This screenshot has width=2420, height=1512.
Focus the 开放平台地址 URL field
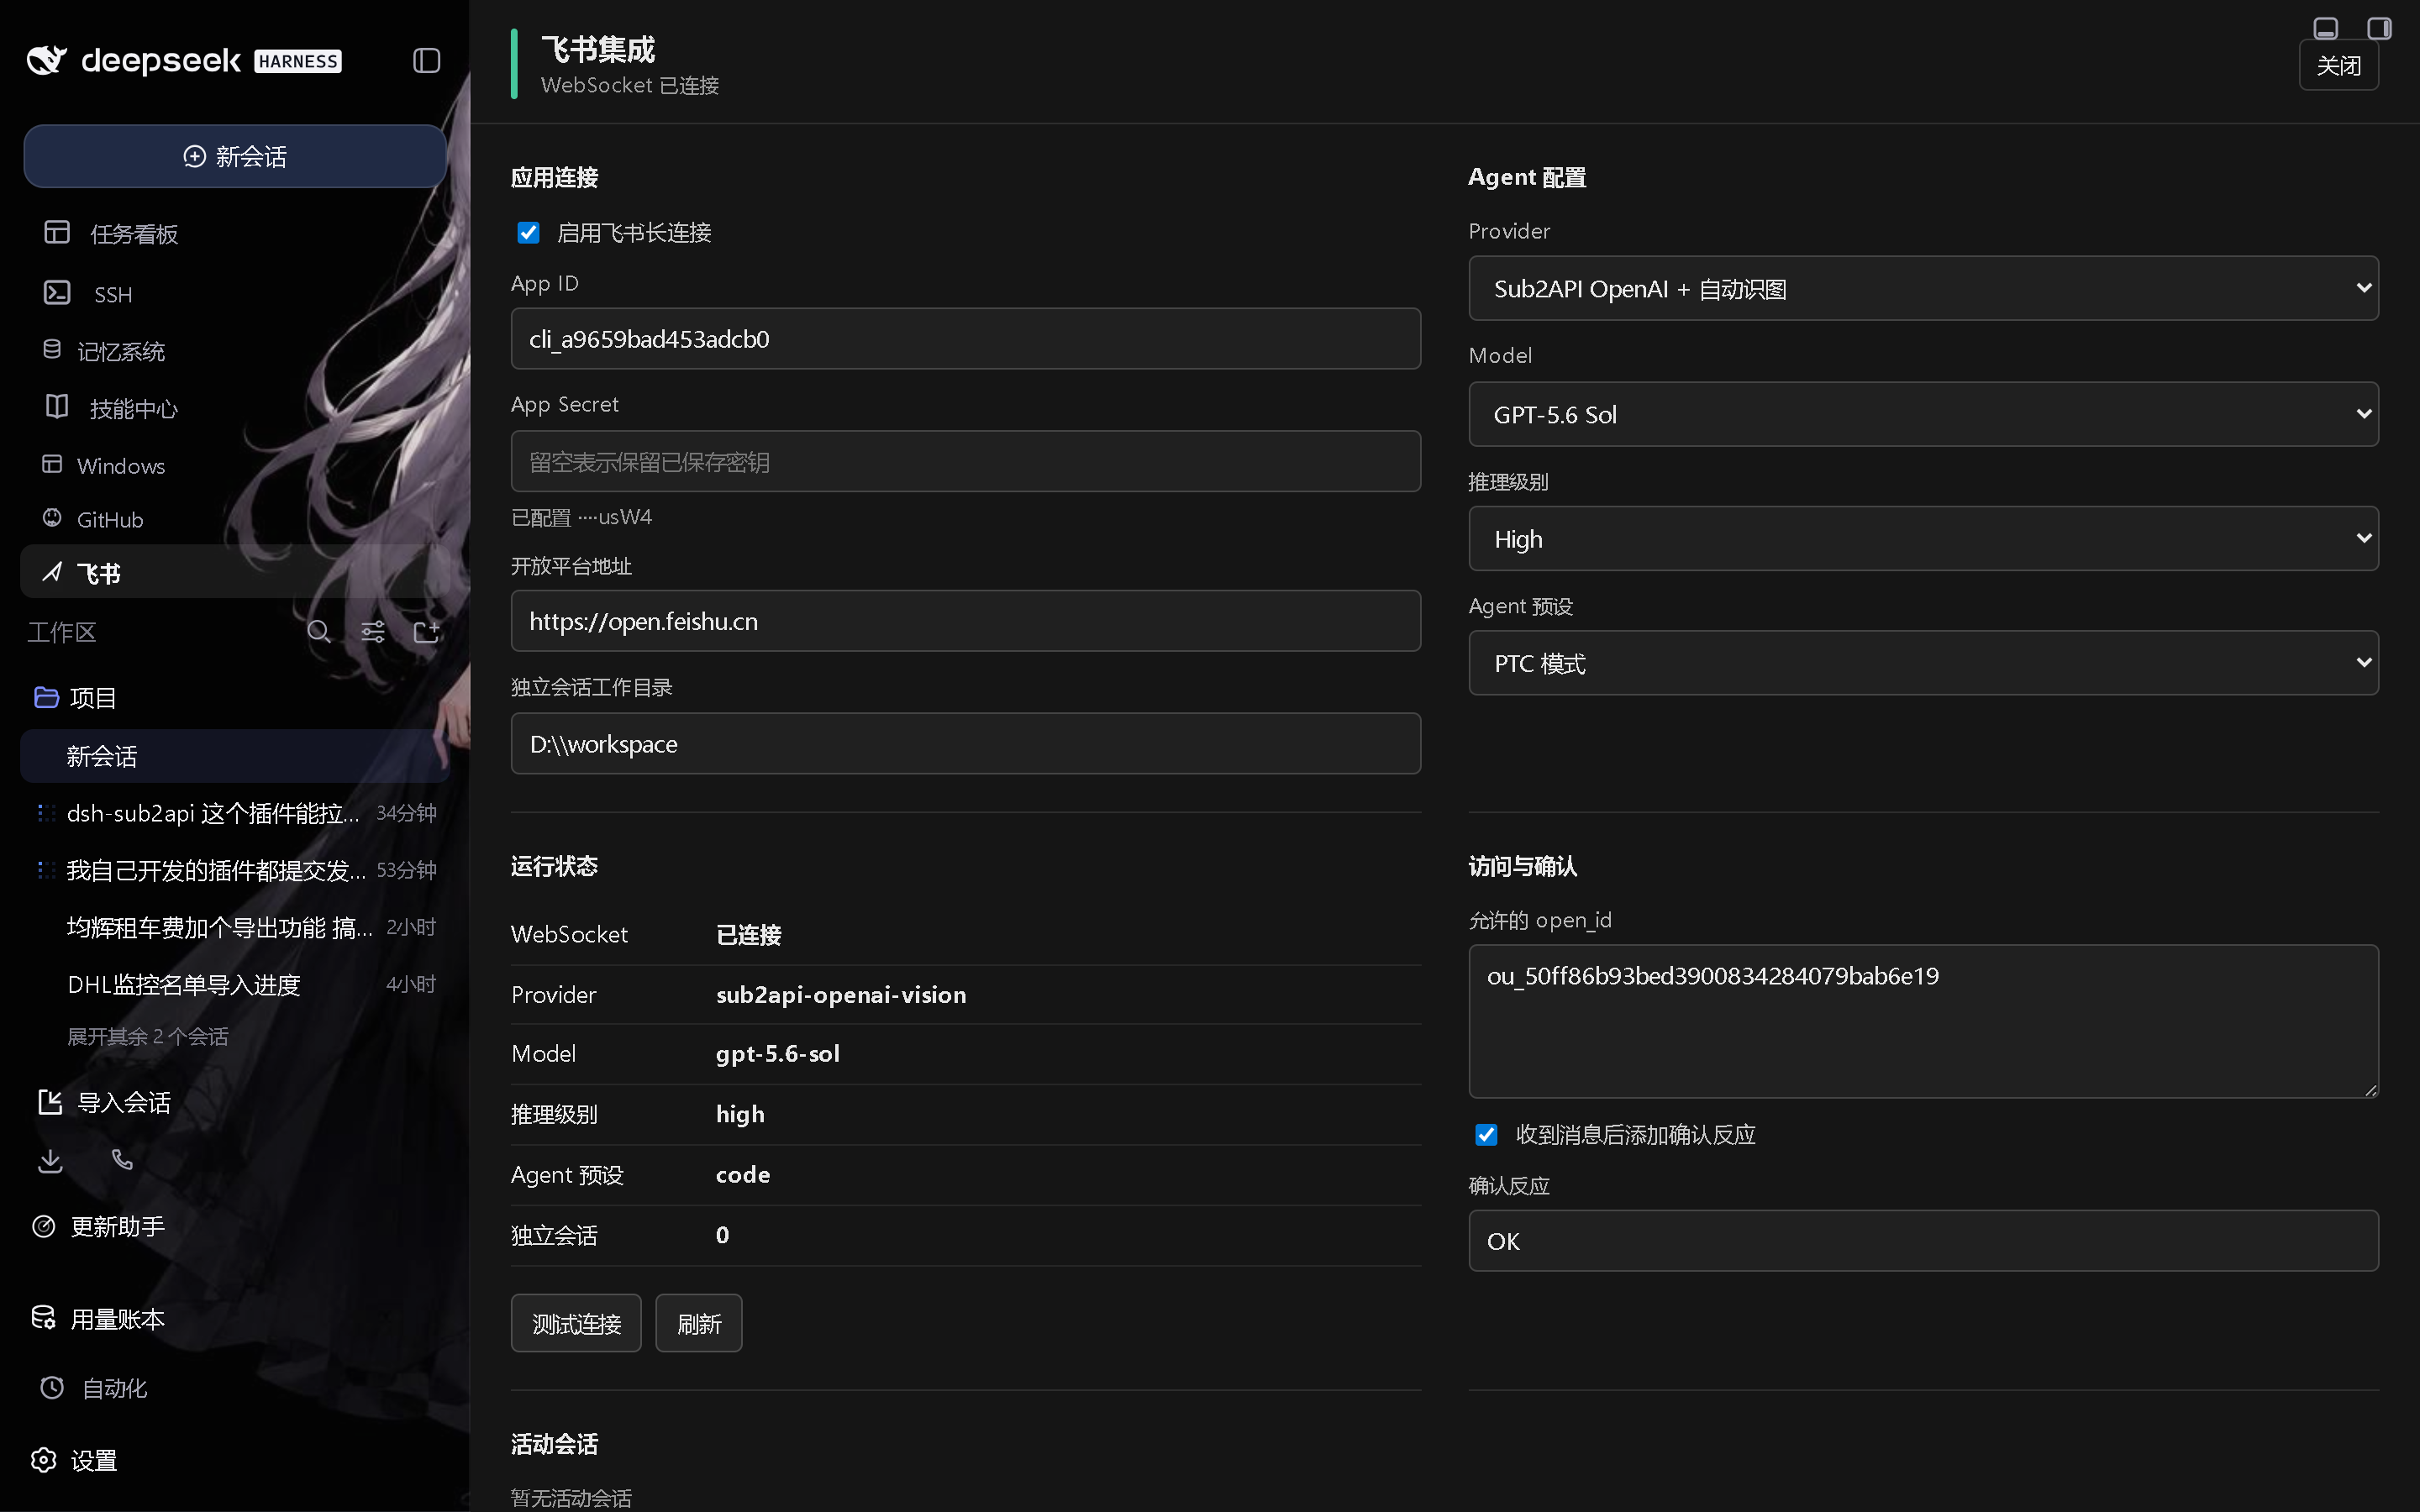(966, 621)
